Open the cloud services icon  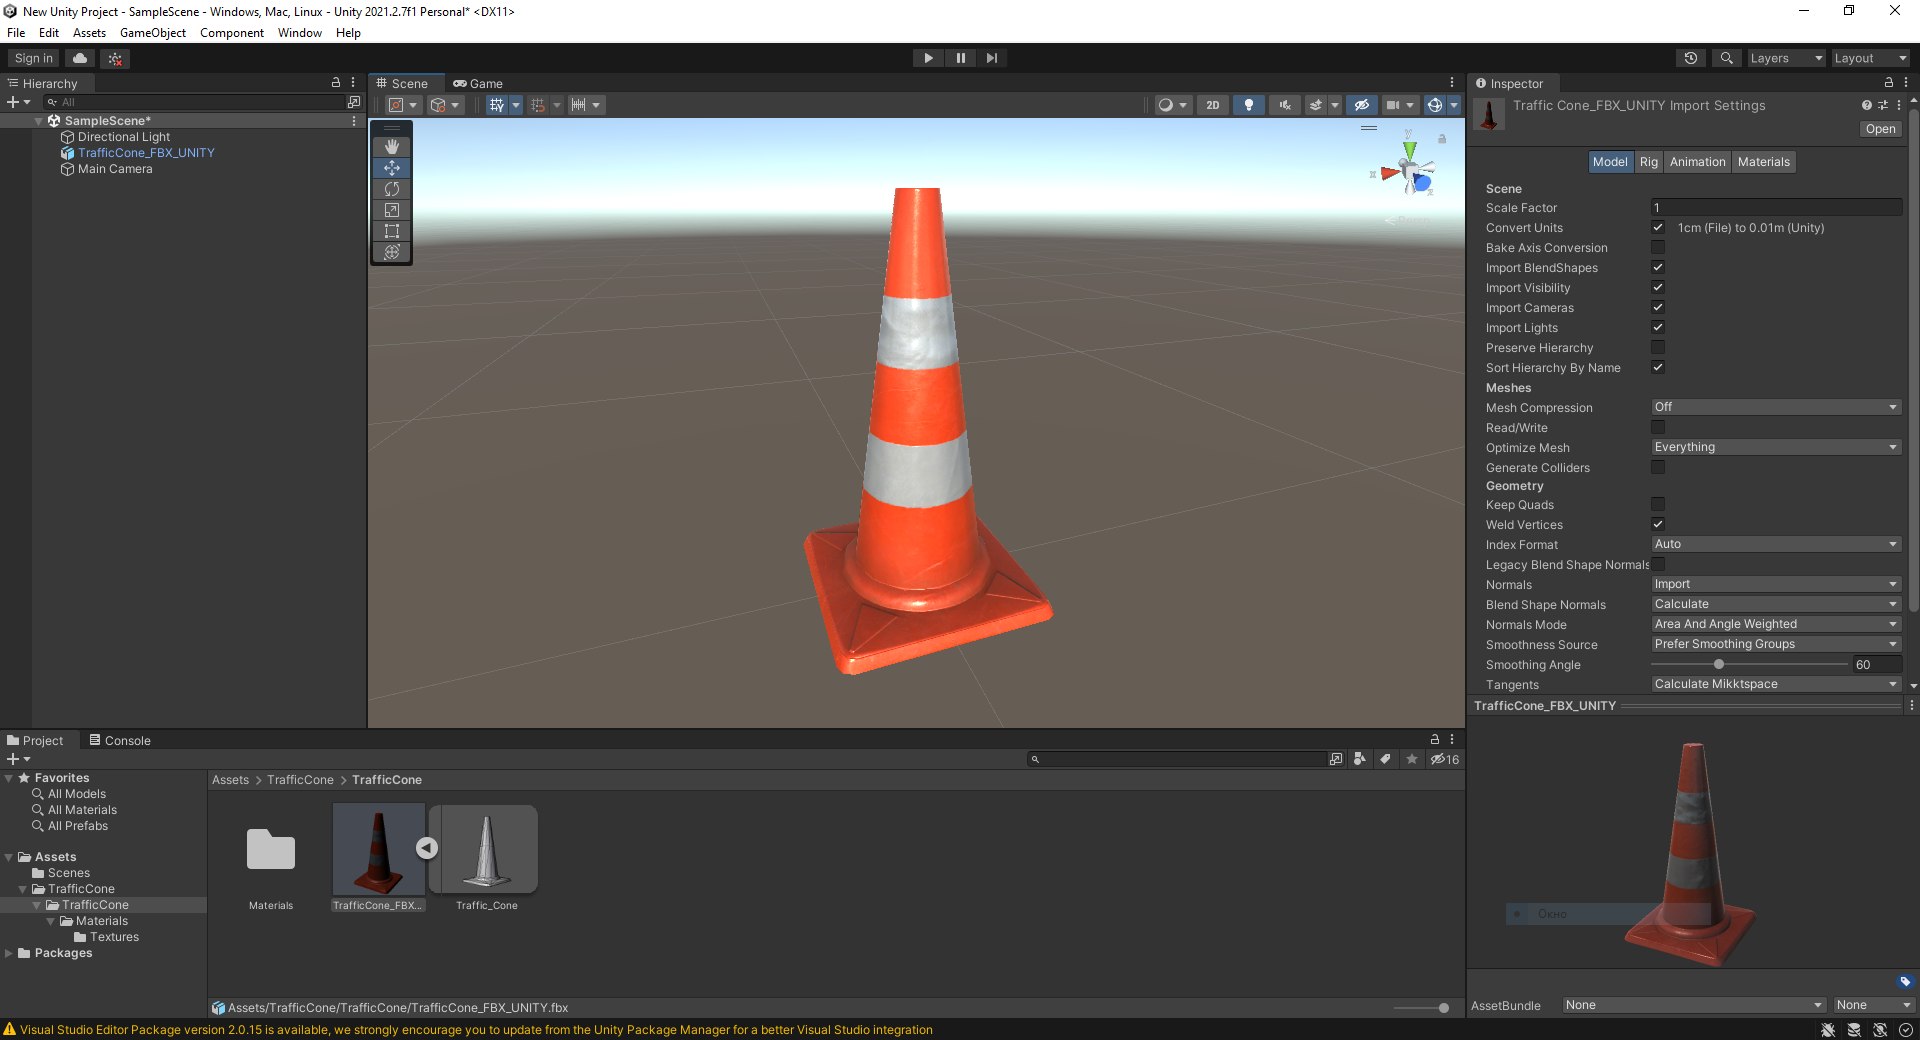81,58
